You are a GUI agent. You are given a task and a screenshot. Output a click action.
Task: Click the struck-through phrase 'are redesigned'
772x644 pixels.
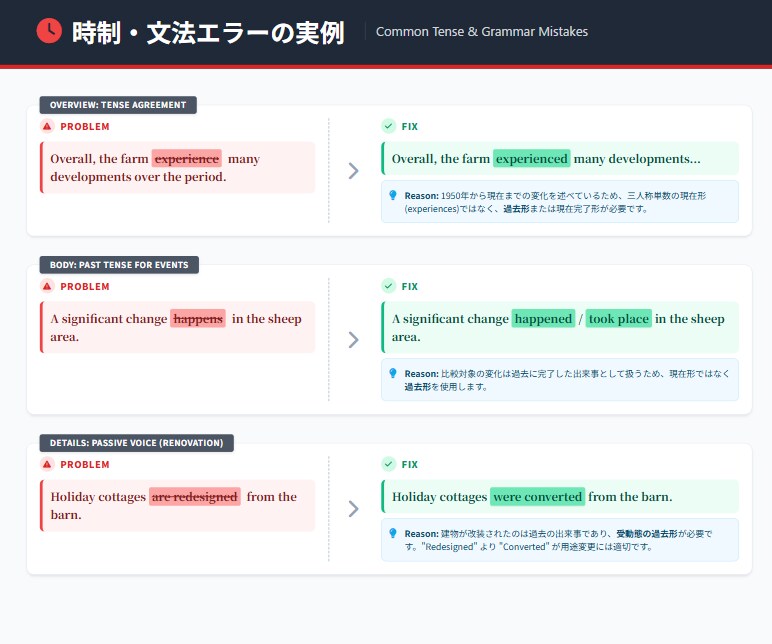tap(194, 497)
